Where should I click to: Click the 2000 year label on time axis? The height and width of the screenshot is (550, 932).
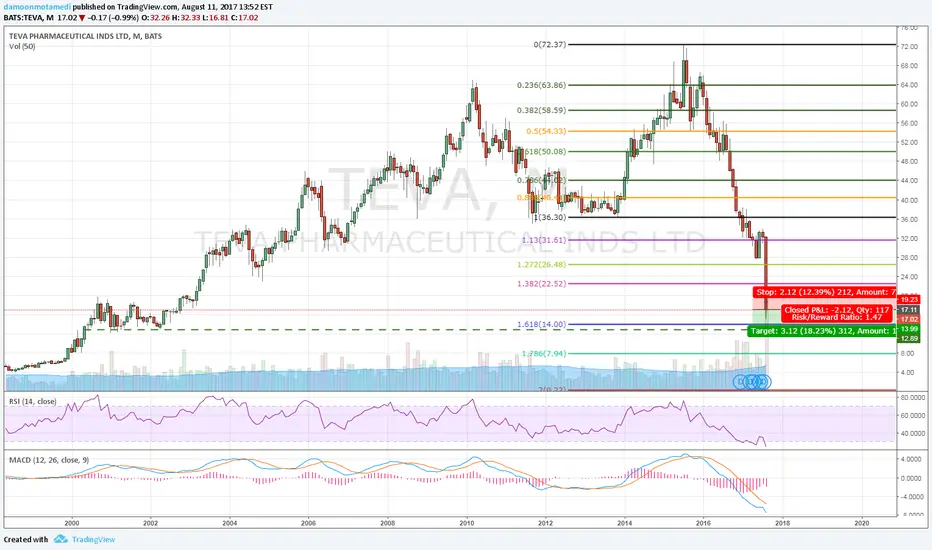point(72,523)
